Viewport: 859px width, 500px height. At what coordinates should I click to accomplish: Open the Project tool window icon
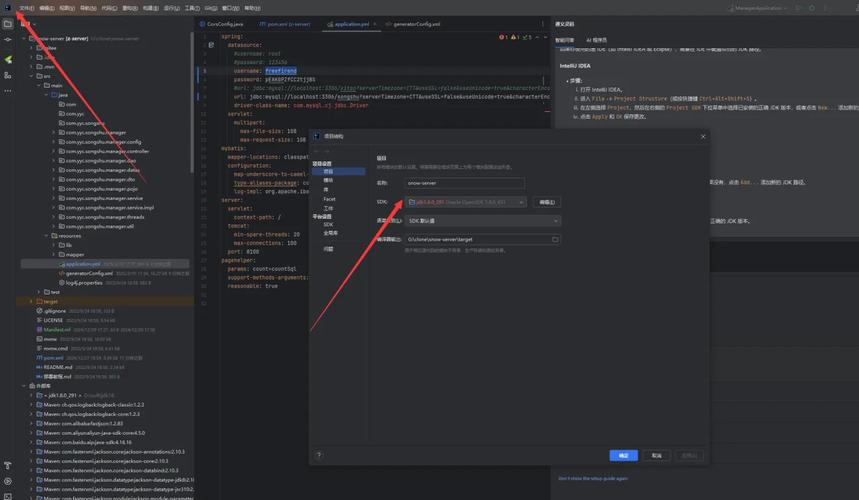(8, 24)
